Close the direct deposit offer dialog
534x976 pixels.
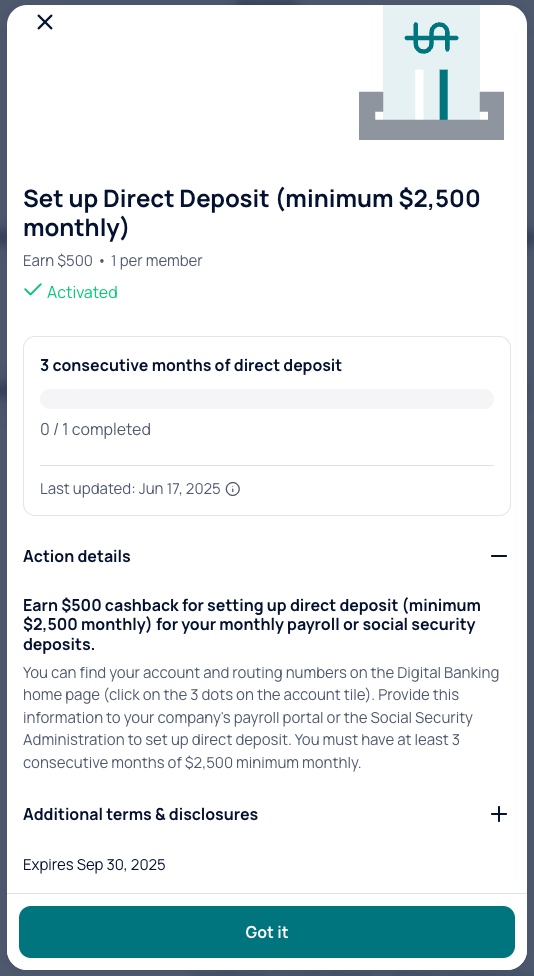[x=45, y=22]
